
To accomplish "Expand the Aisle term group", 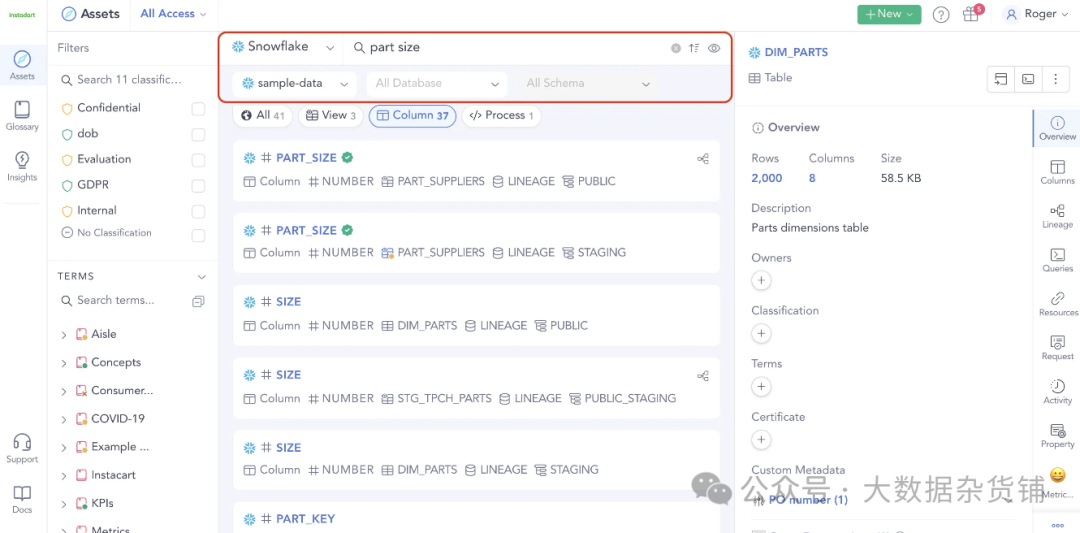I will pos(63,335).
